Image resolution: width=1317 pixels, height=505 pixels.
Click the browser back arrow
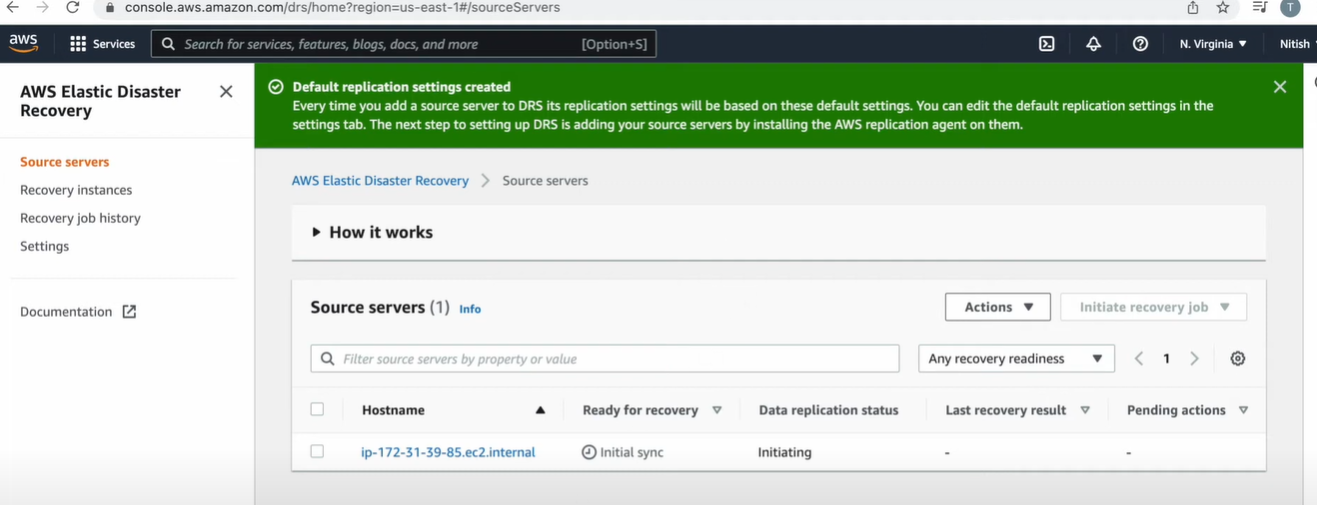pyautogui.click(x=13, y=7)
